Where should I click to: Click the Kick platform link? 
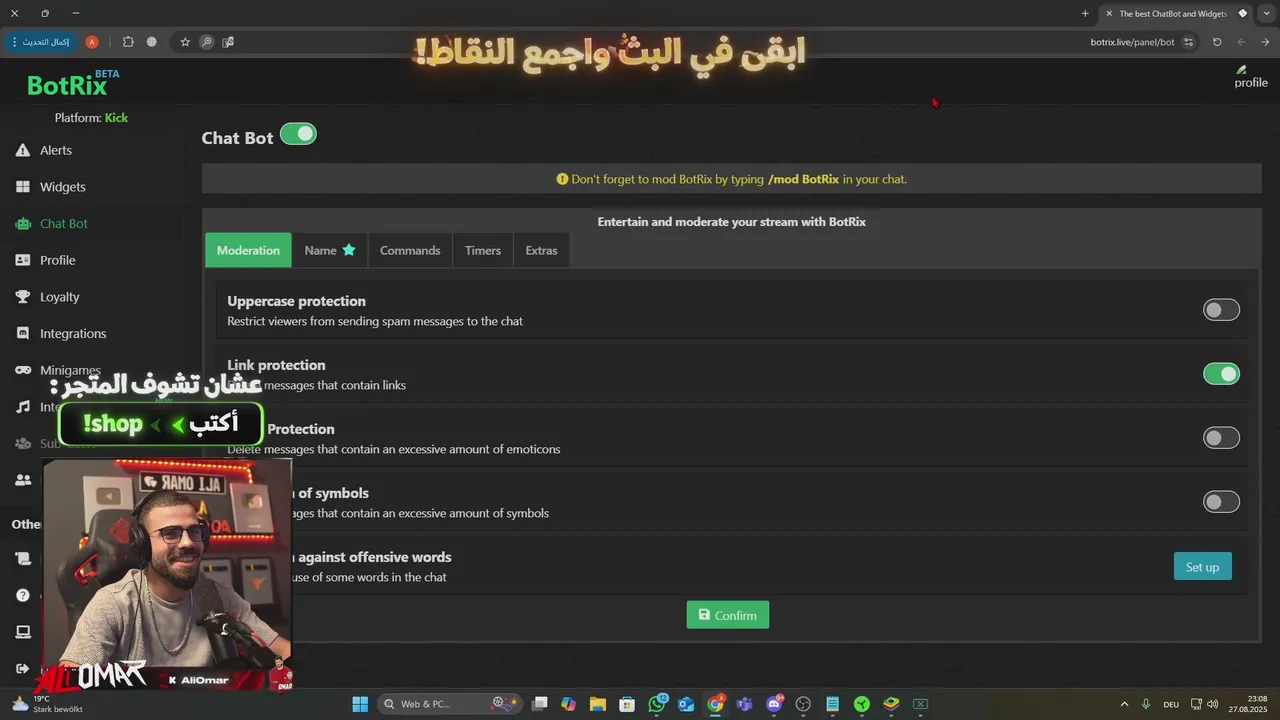click(x=116, y=118)
